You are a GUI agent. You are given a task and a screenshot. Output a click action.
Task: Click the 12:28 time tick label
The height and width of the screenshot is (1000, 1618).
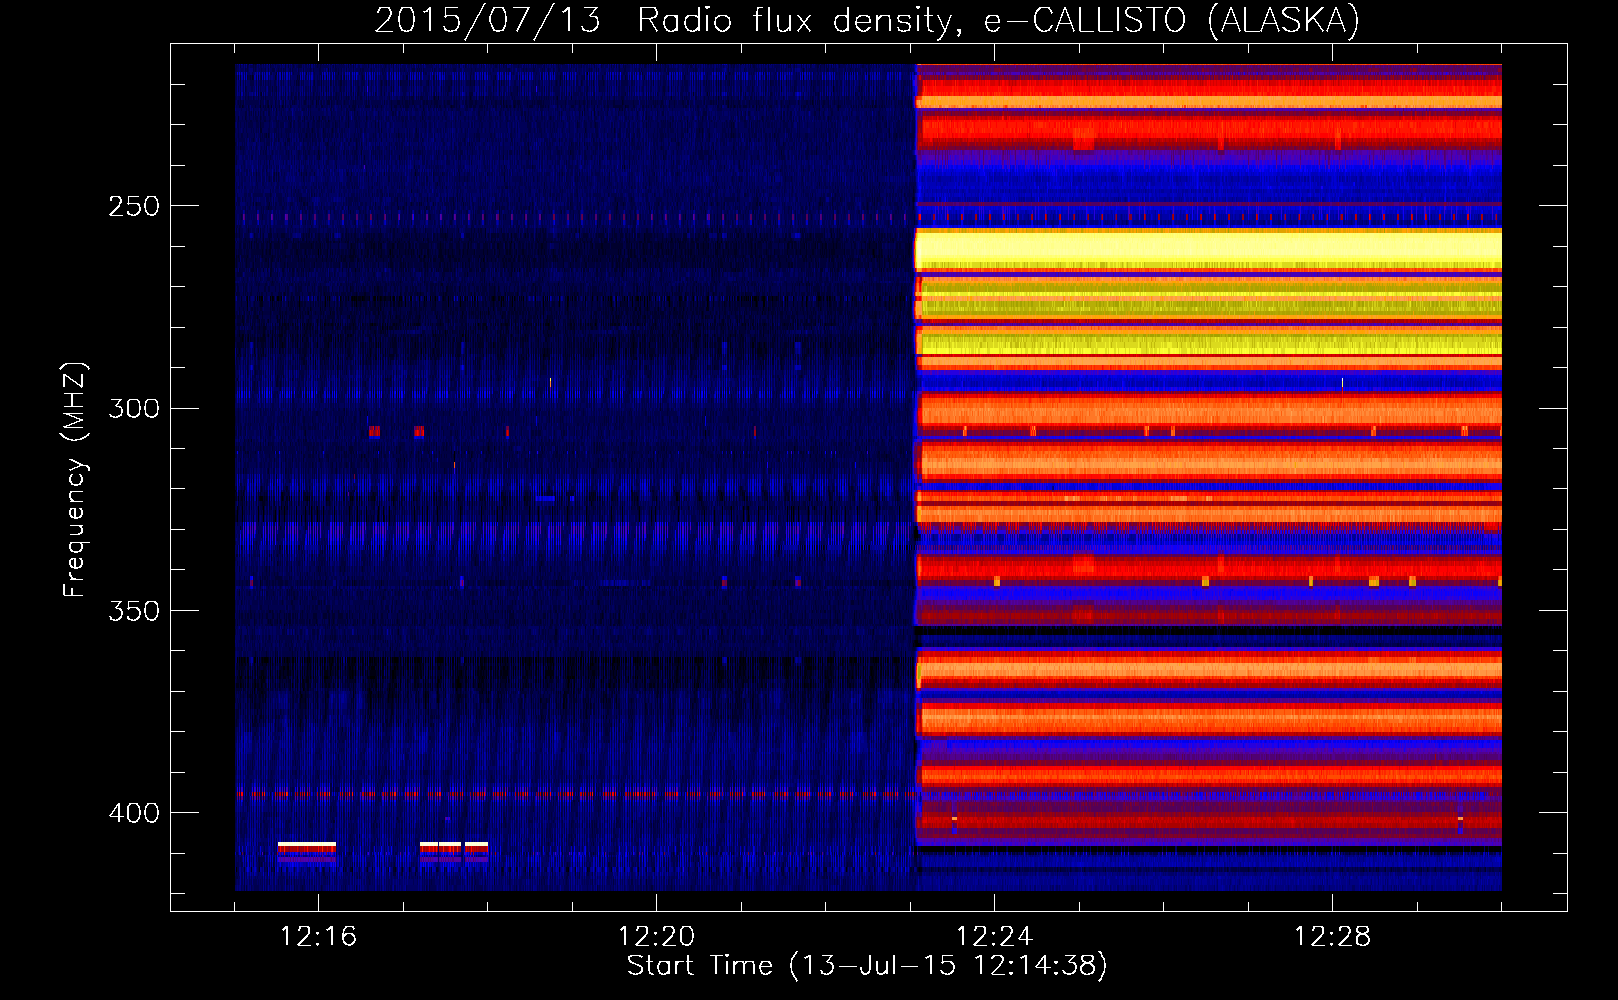tap(1332, 936)
